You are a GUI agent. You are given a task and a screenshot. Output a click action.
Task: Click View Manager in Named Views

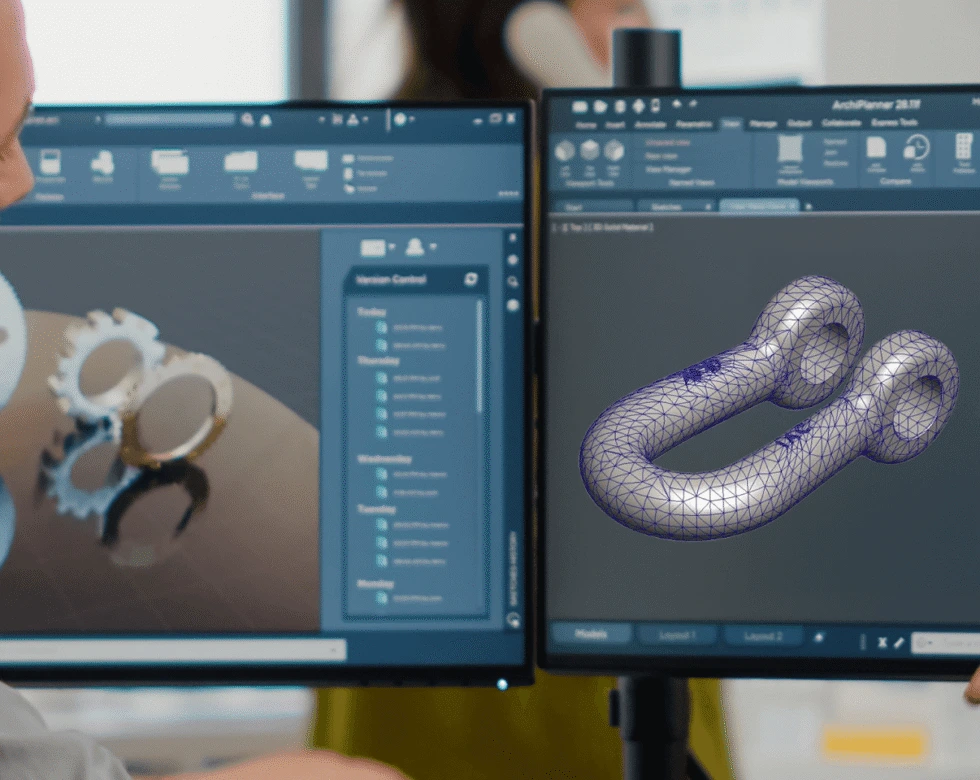coord(668,170)
